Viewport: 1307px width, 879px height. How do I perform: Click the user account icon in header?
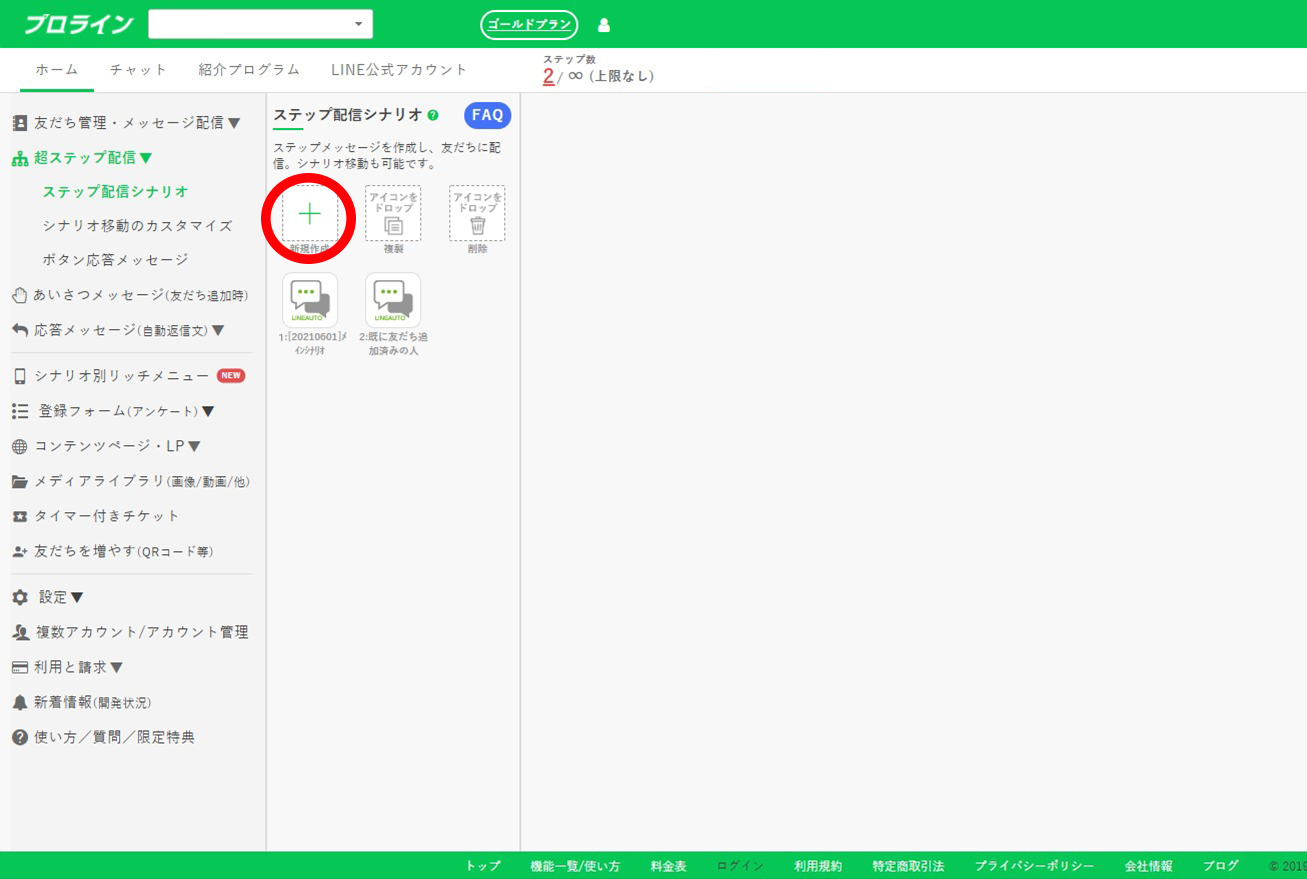coord(604,25)
